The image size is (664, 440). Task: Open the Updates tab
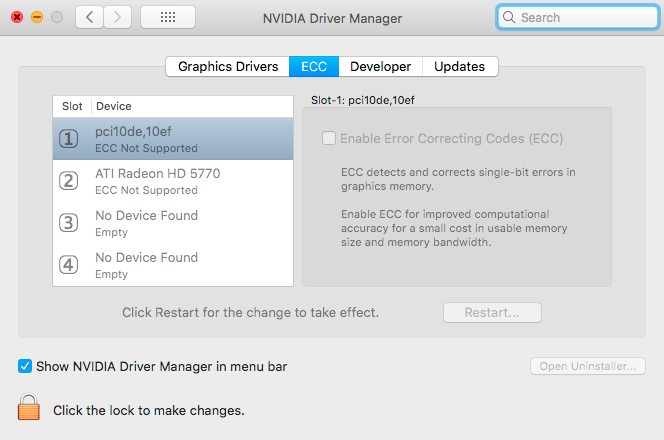[x=460, y=66]
